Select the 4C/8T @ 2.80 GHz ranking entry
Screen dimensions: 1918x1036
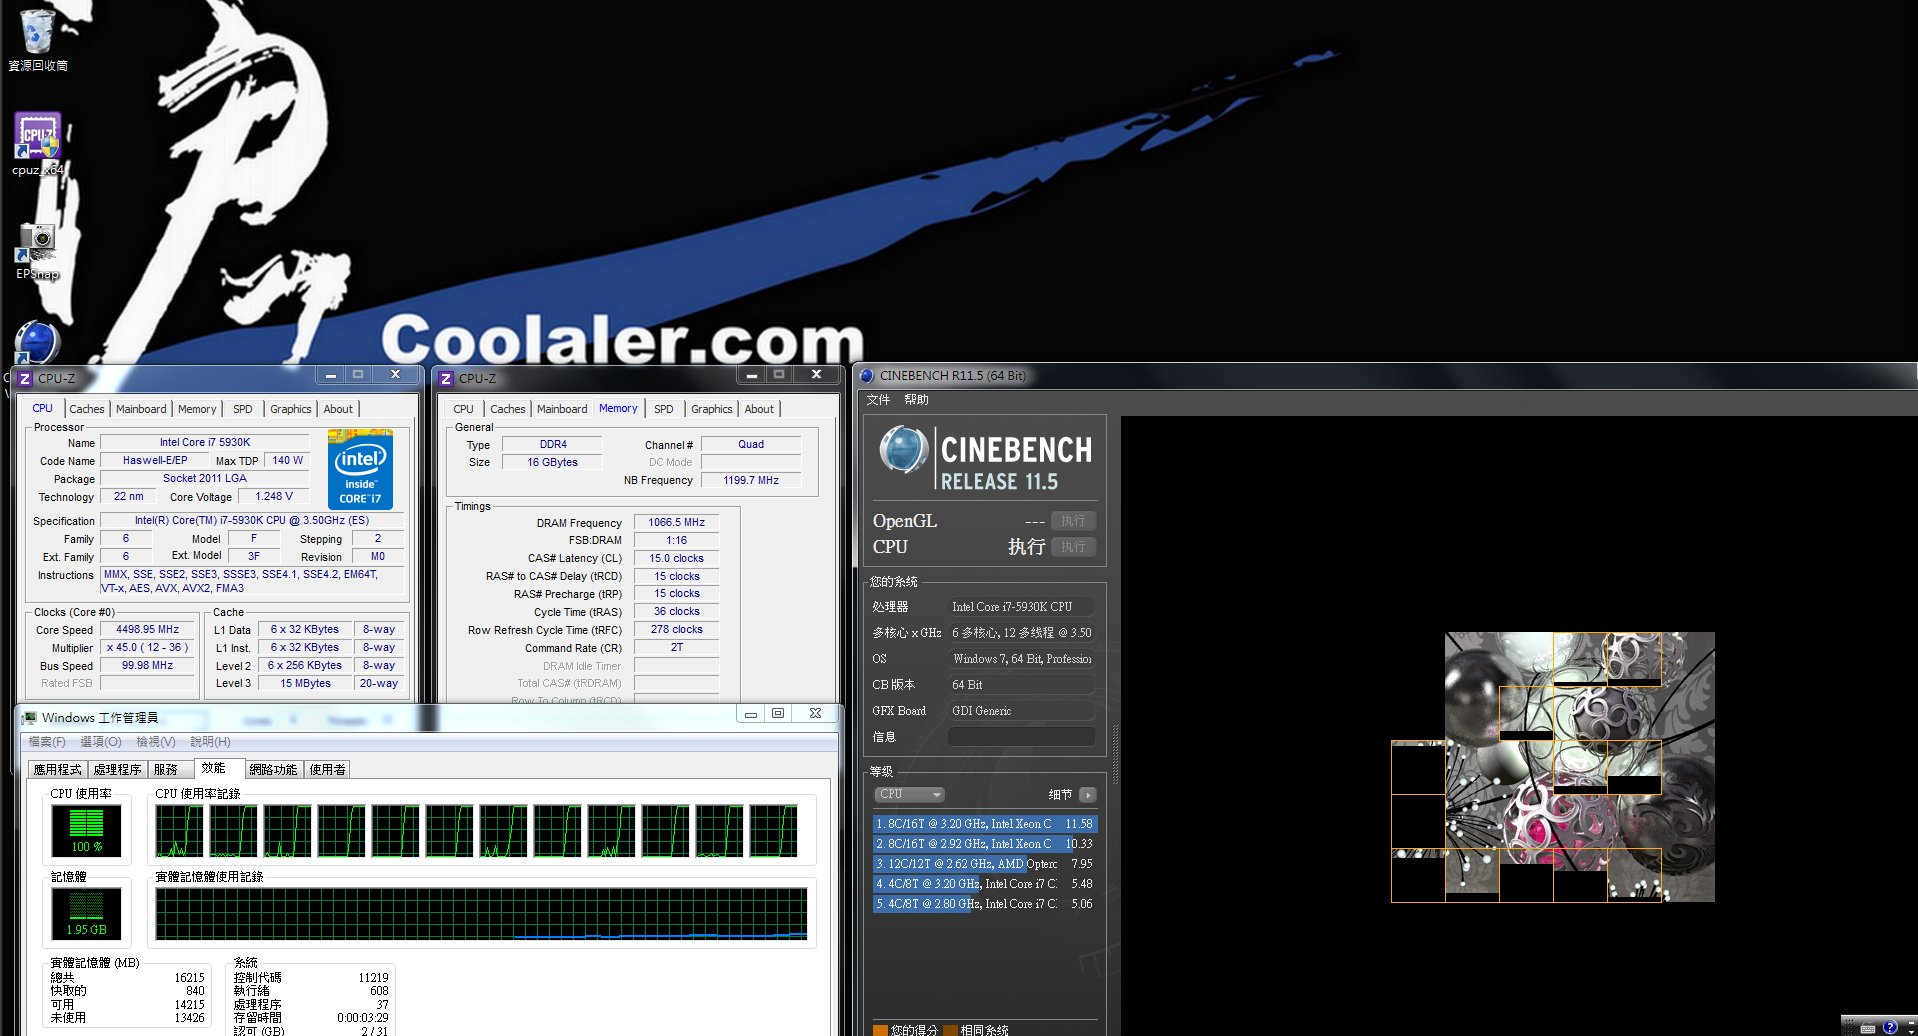pyautogui.click(x=985, y=904)
